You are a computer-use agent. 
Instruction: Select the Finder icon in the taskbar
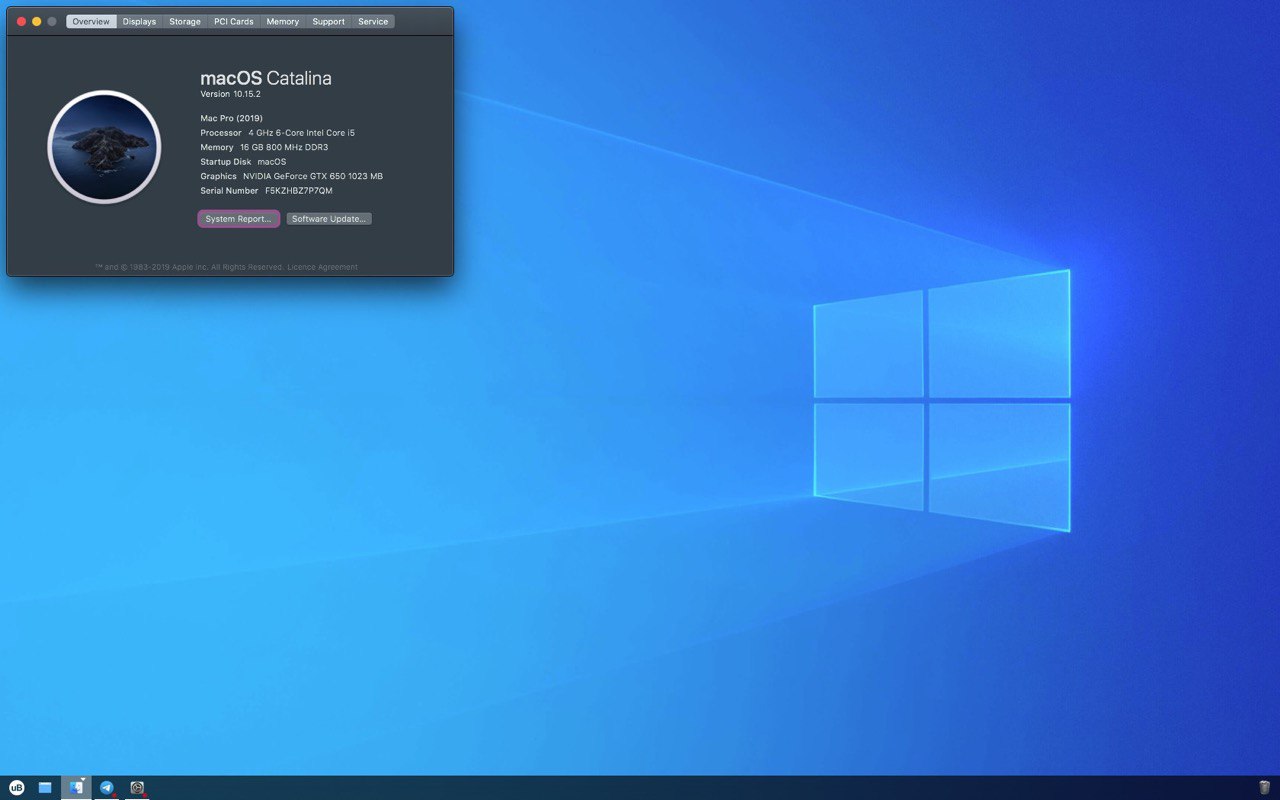point(76,787)
